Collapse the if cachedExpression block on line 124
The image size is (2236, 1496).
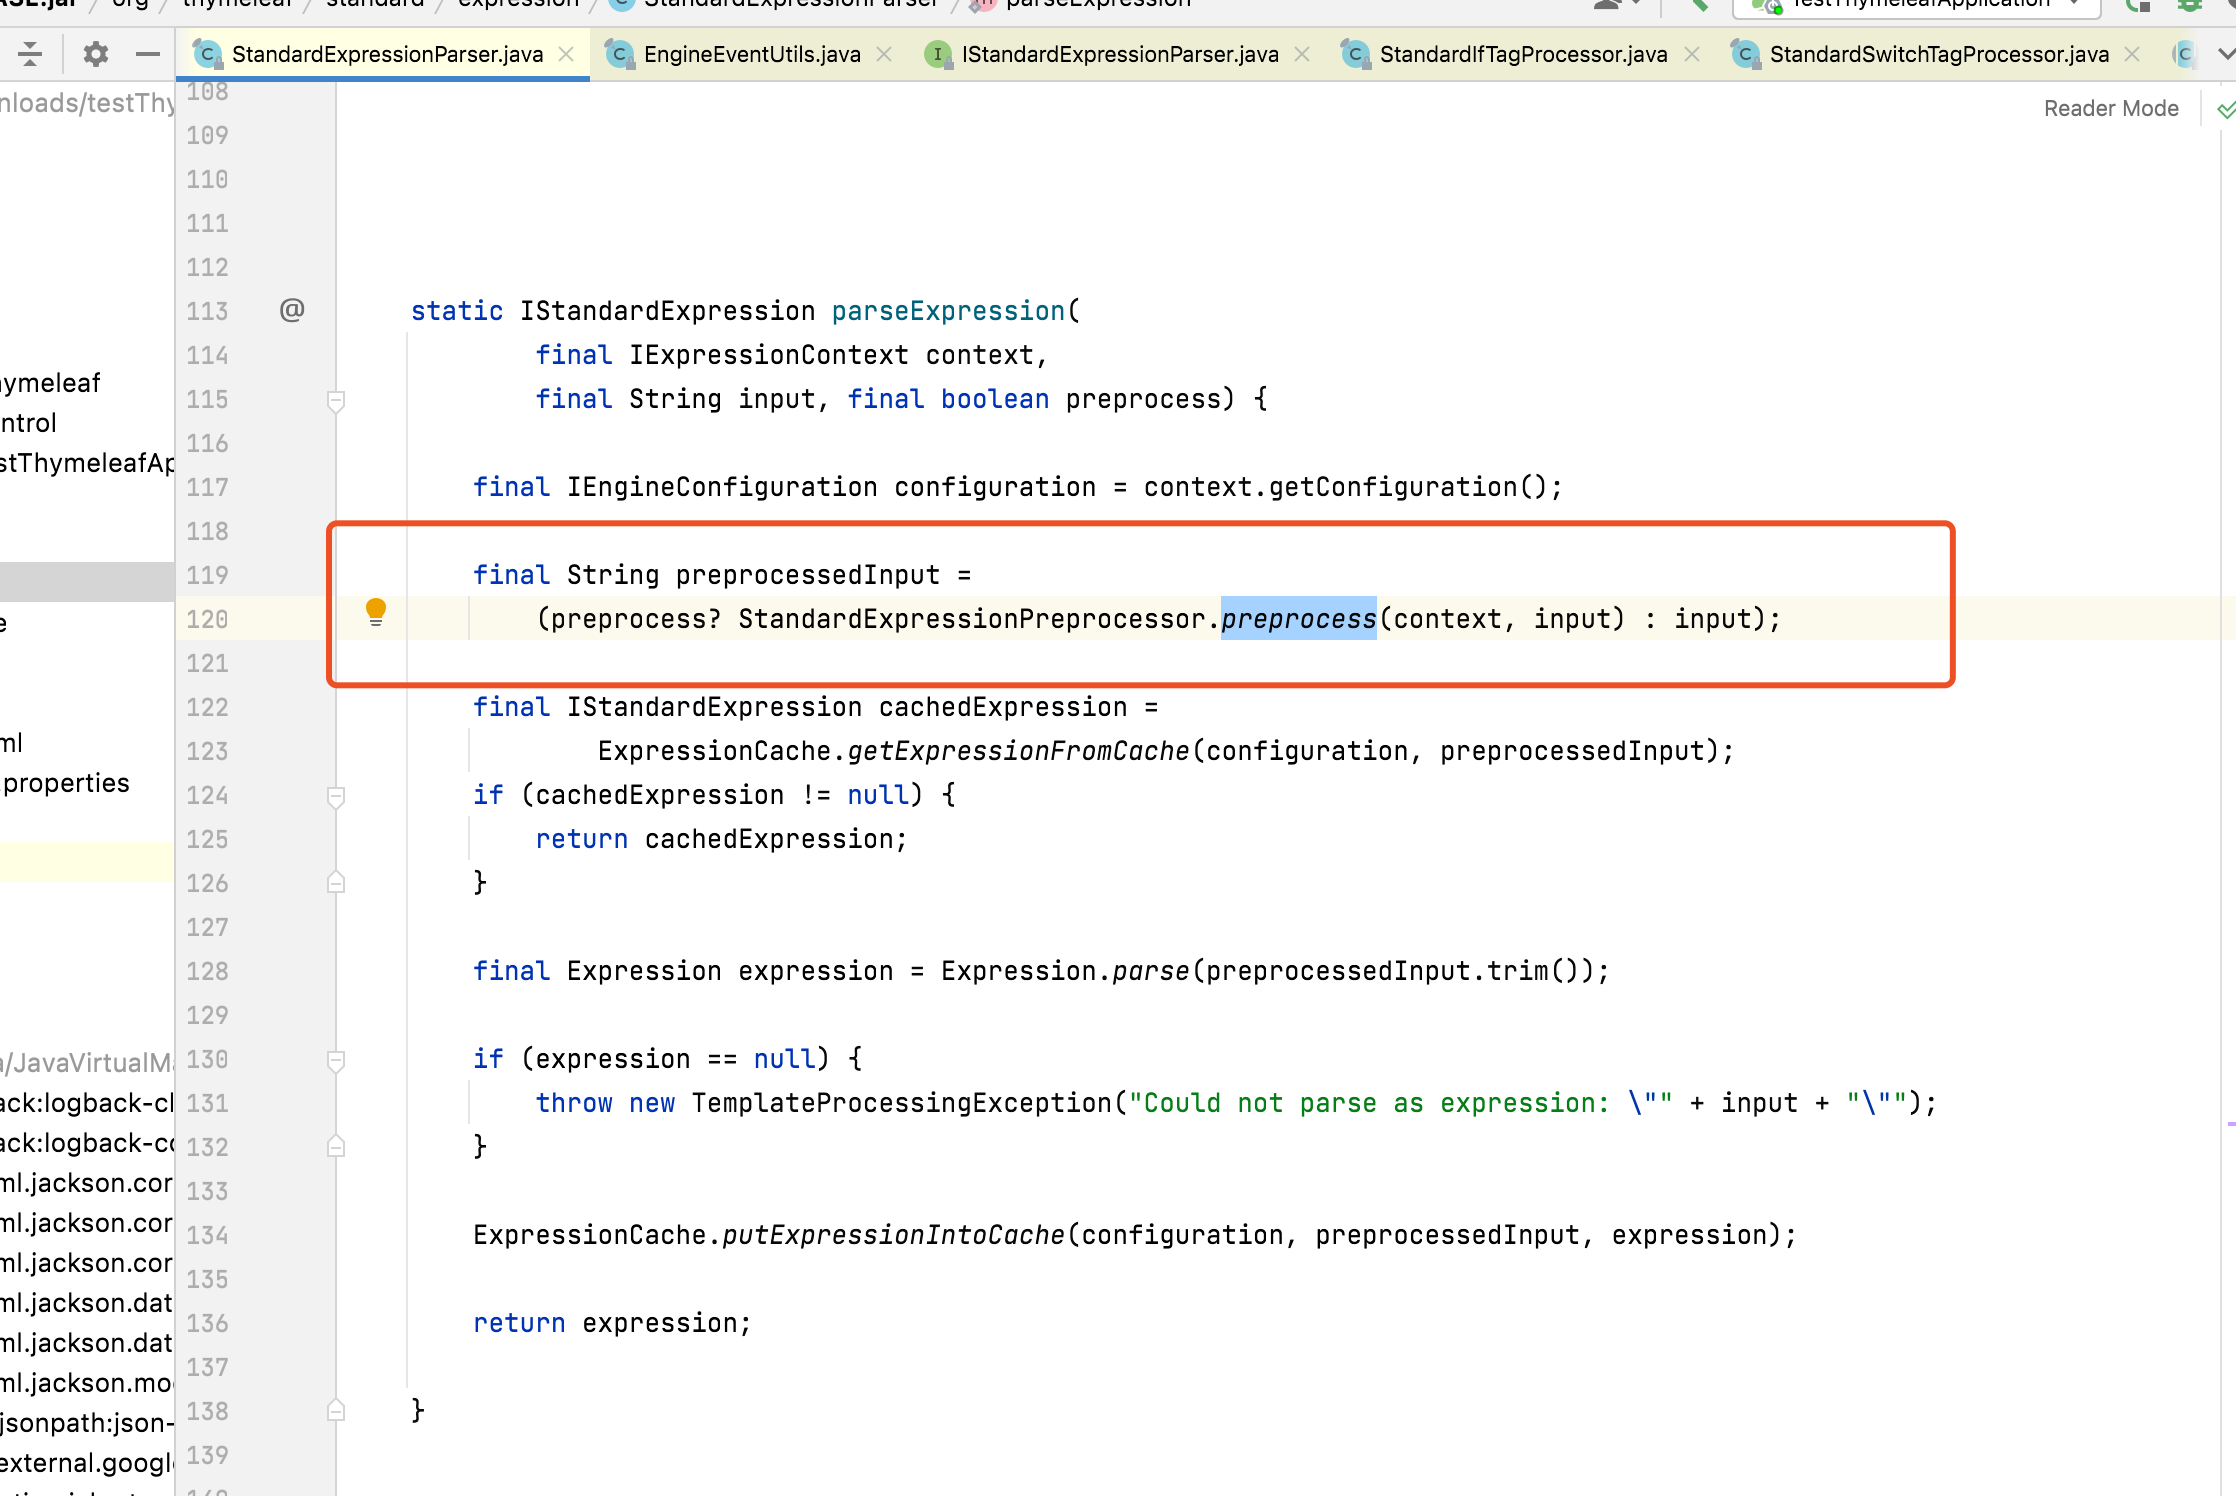pos(336,796)
